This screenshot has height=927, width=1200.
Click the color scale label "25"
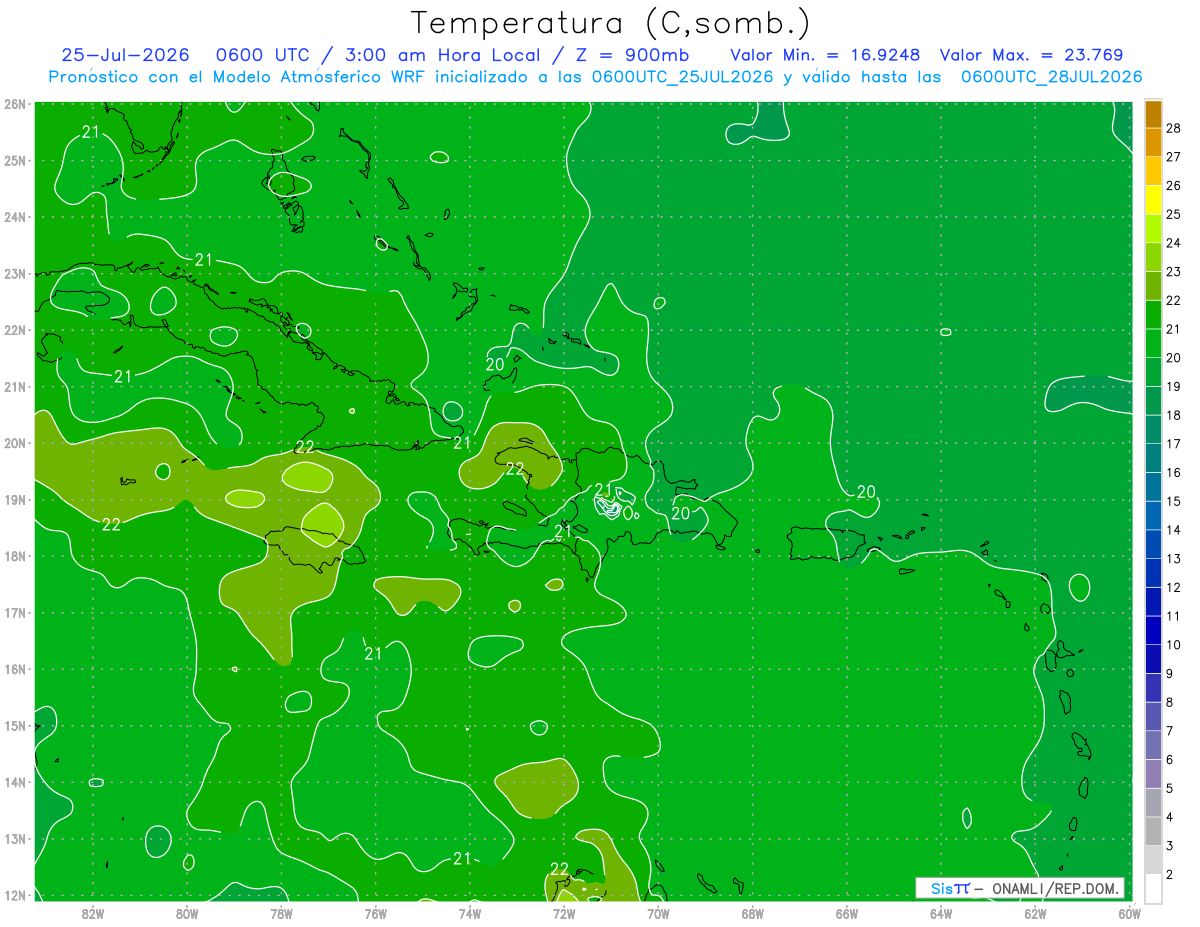[x=1174, y=214]
